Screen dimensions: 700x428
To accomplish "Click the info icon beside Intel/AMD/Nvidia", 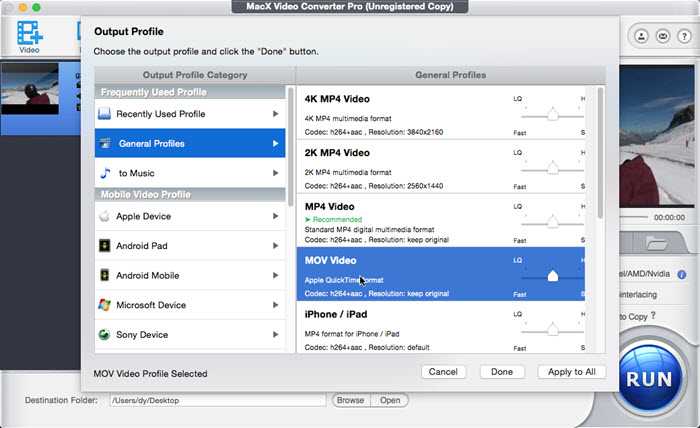I will point(682,274).
